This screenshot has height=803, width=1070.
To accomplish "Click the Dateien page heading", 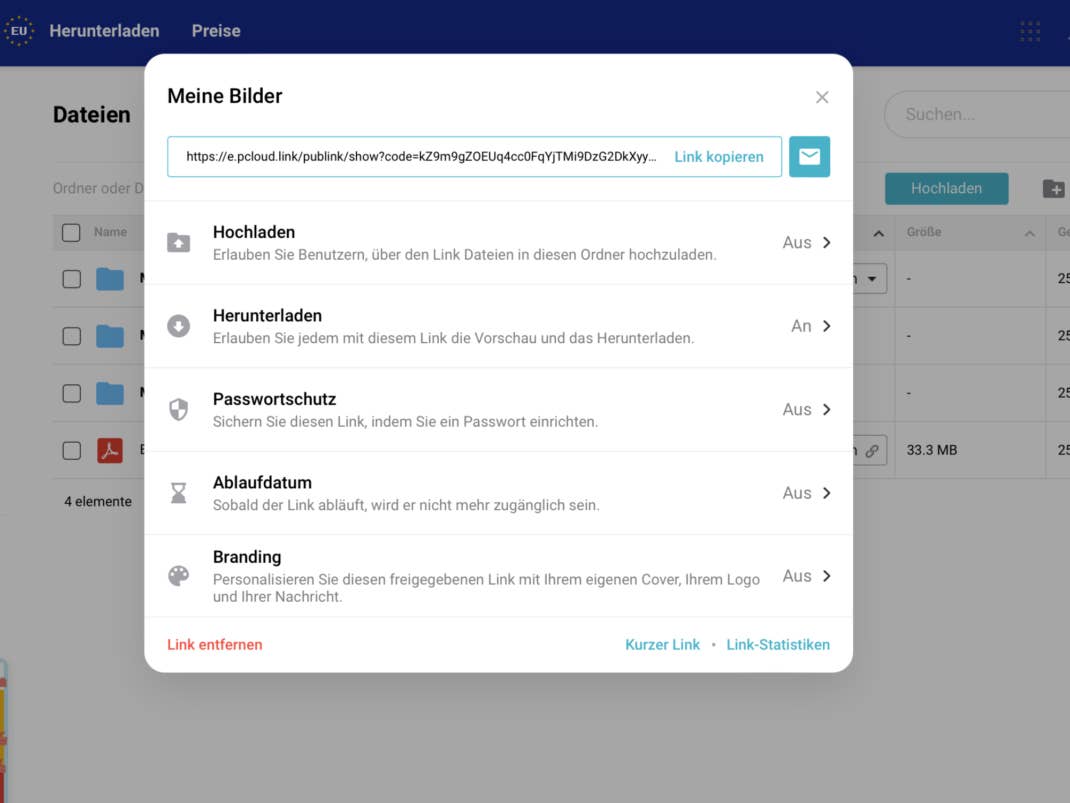I will [x=91, y=115].
